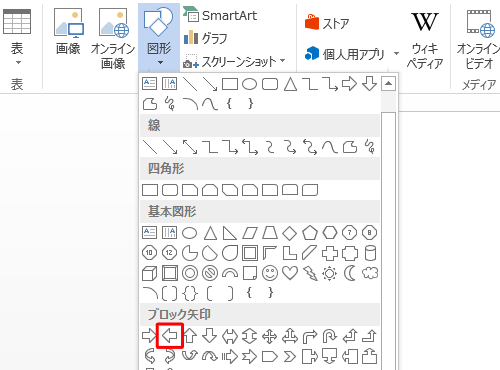500x370 pixels.
Task: Click the 個人用アプリ button
Action: coord(345,54)
